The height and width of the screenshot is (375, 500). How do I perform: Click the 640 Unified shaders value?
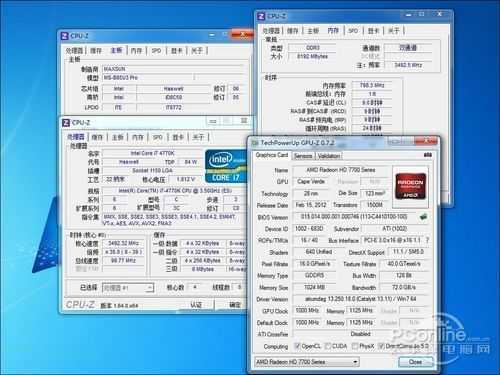[x=318, y=252]
